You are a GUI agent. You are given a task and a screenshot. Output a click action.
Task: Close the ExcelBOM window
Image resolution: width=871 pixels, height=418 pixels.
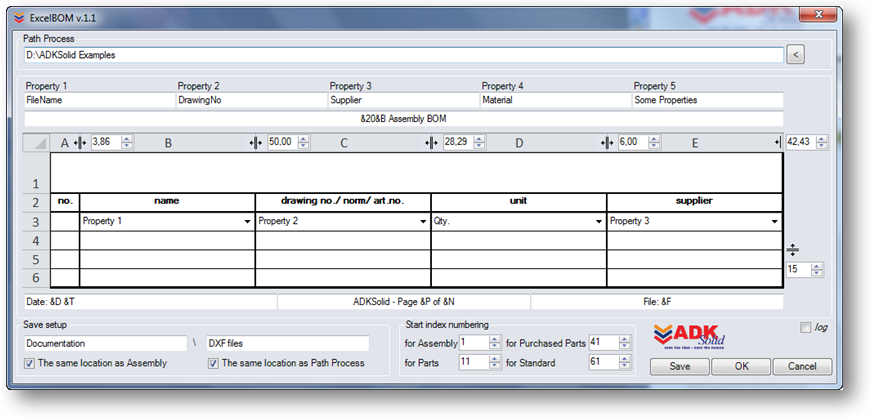point(819,15)
